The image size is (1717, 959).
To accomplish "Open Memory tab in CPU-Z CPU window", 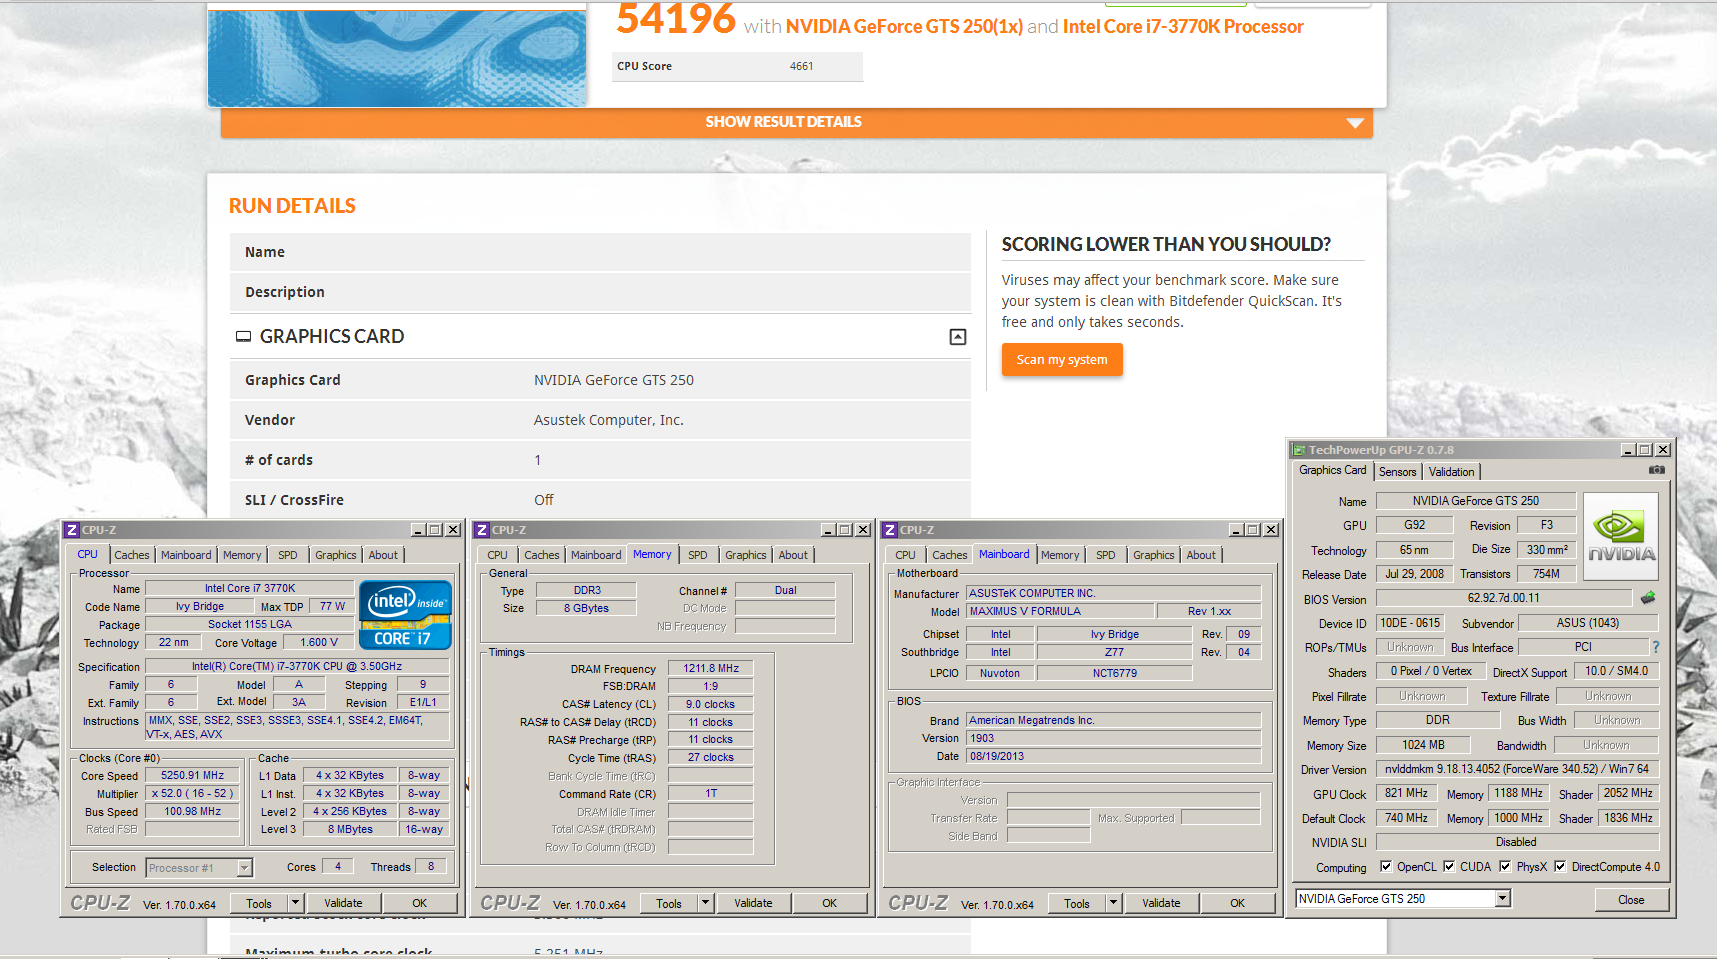I will [x=242, y=555].
